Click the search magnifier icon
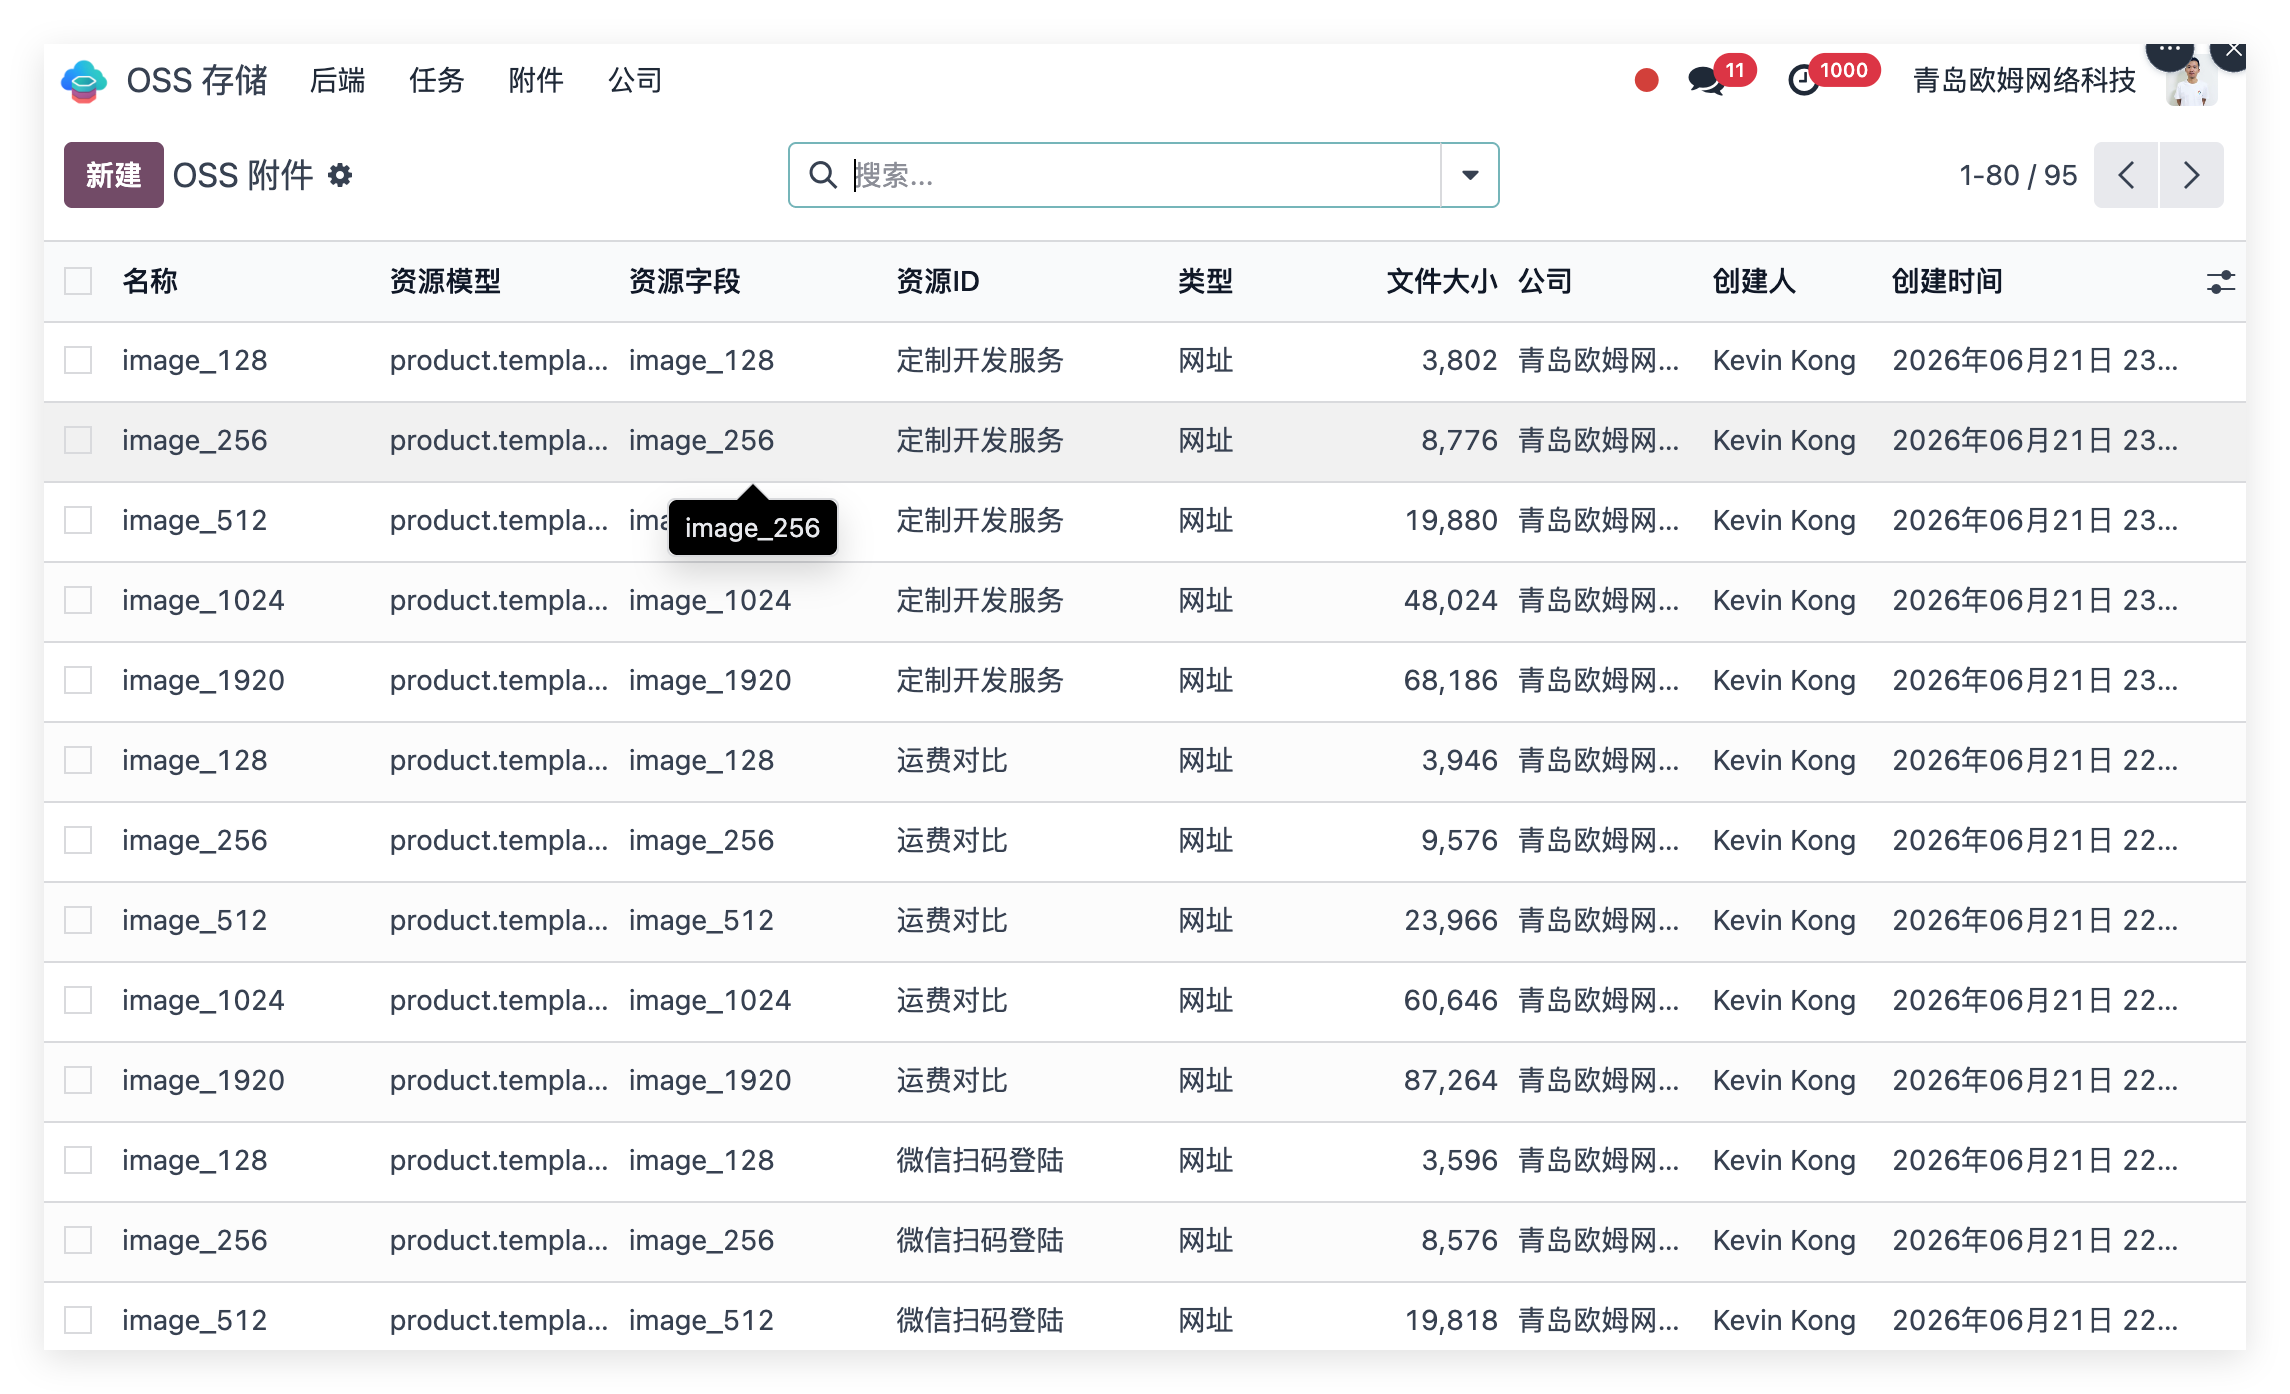The width and height of the screenshot is (2290, 1394). [822, 175]
